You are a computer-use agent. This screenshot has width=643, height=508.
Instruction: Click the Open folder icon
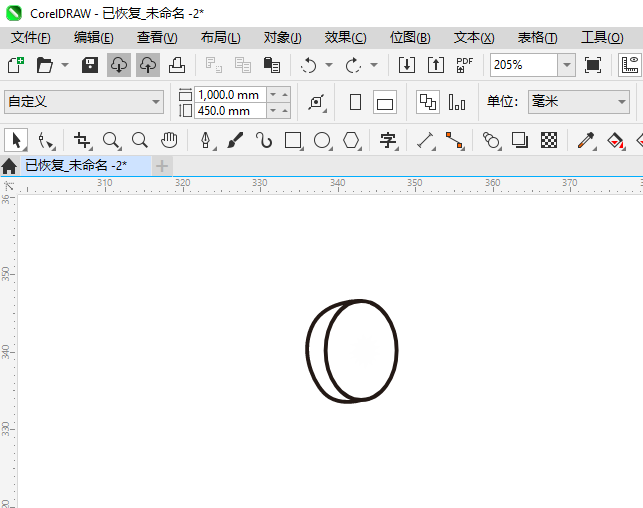(x=44, y=65)
